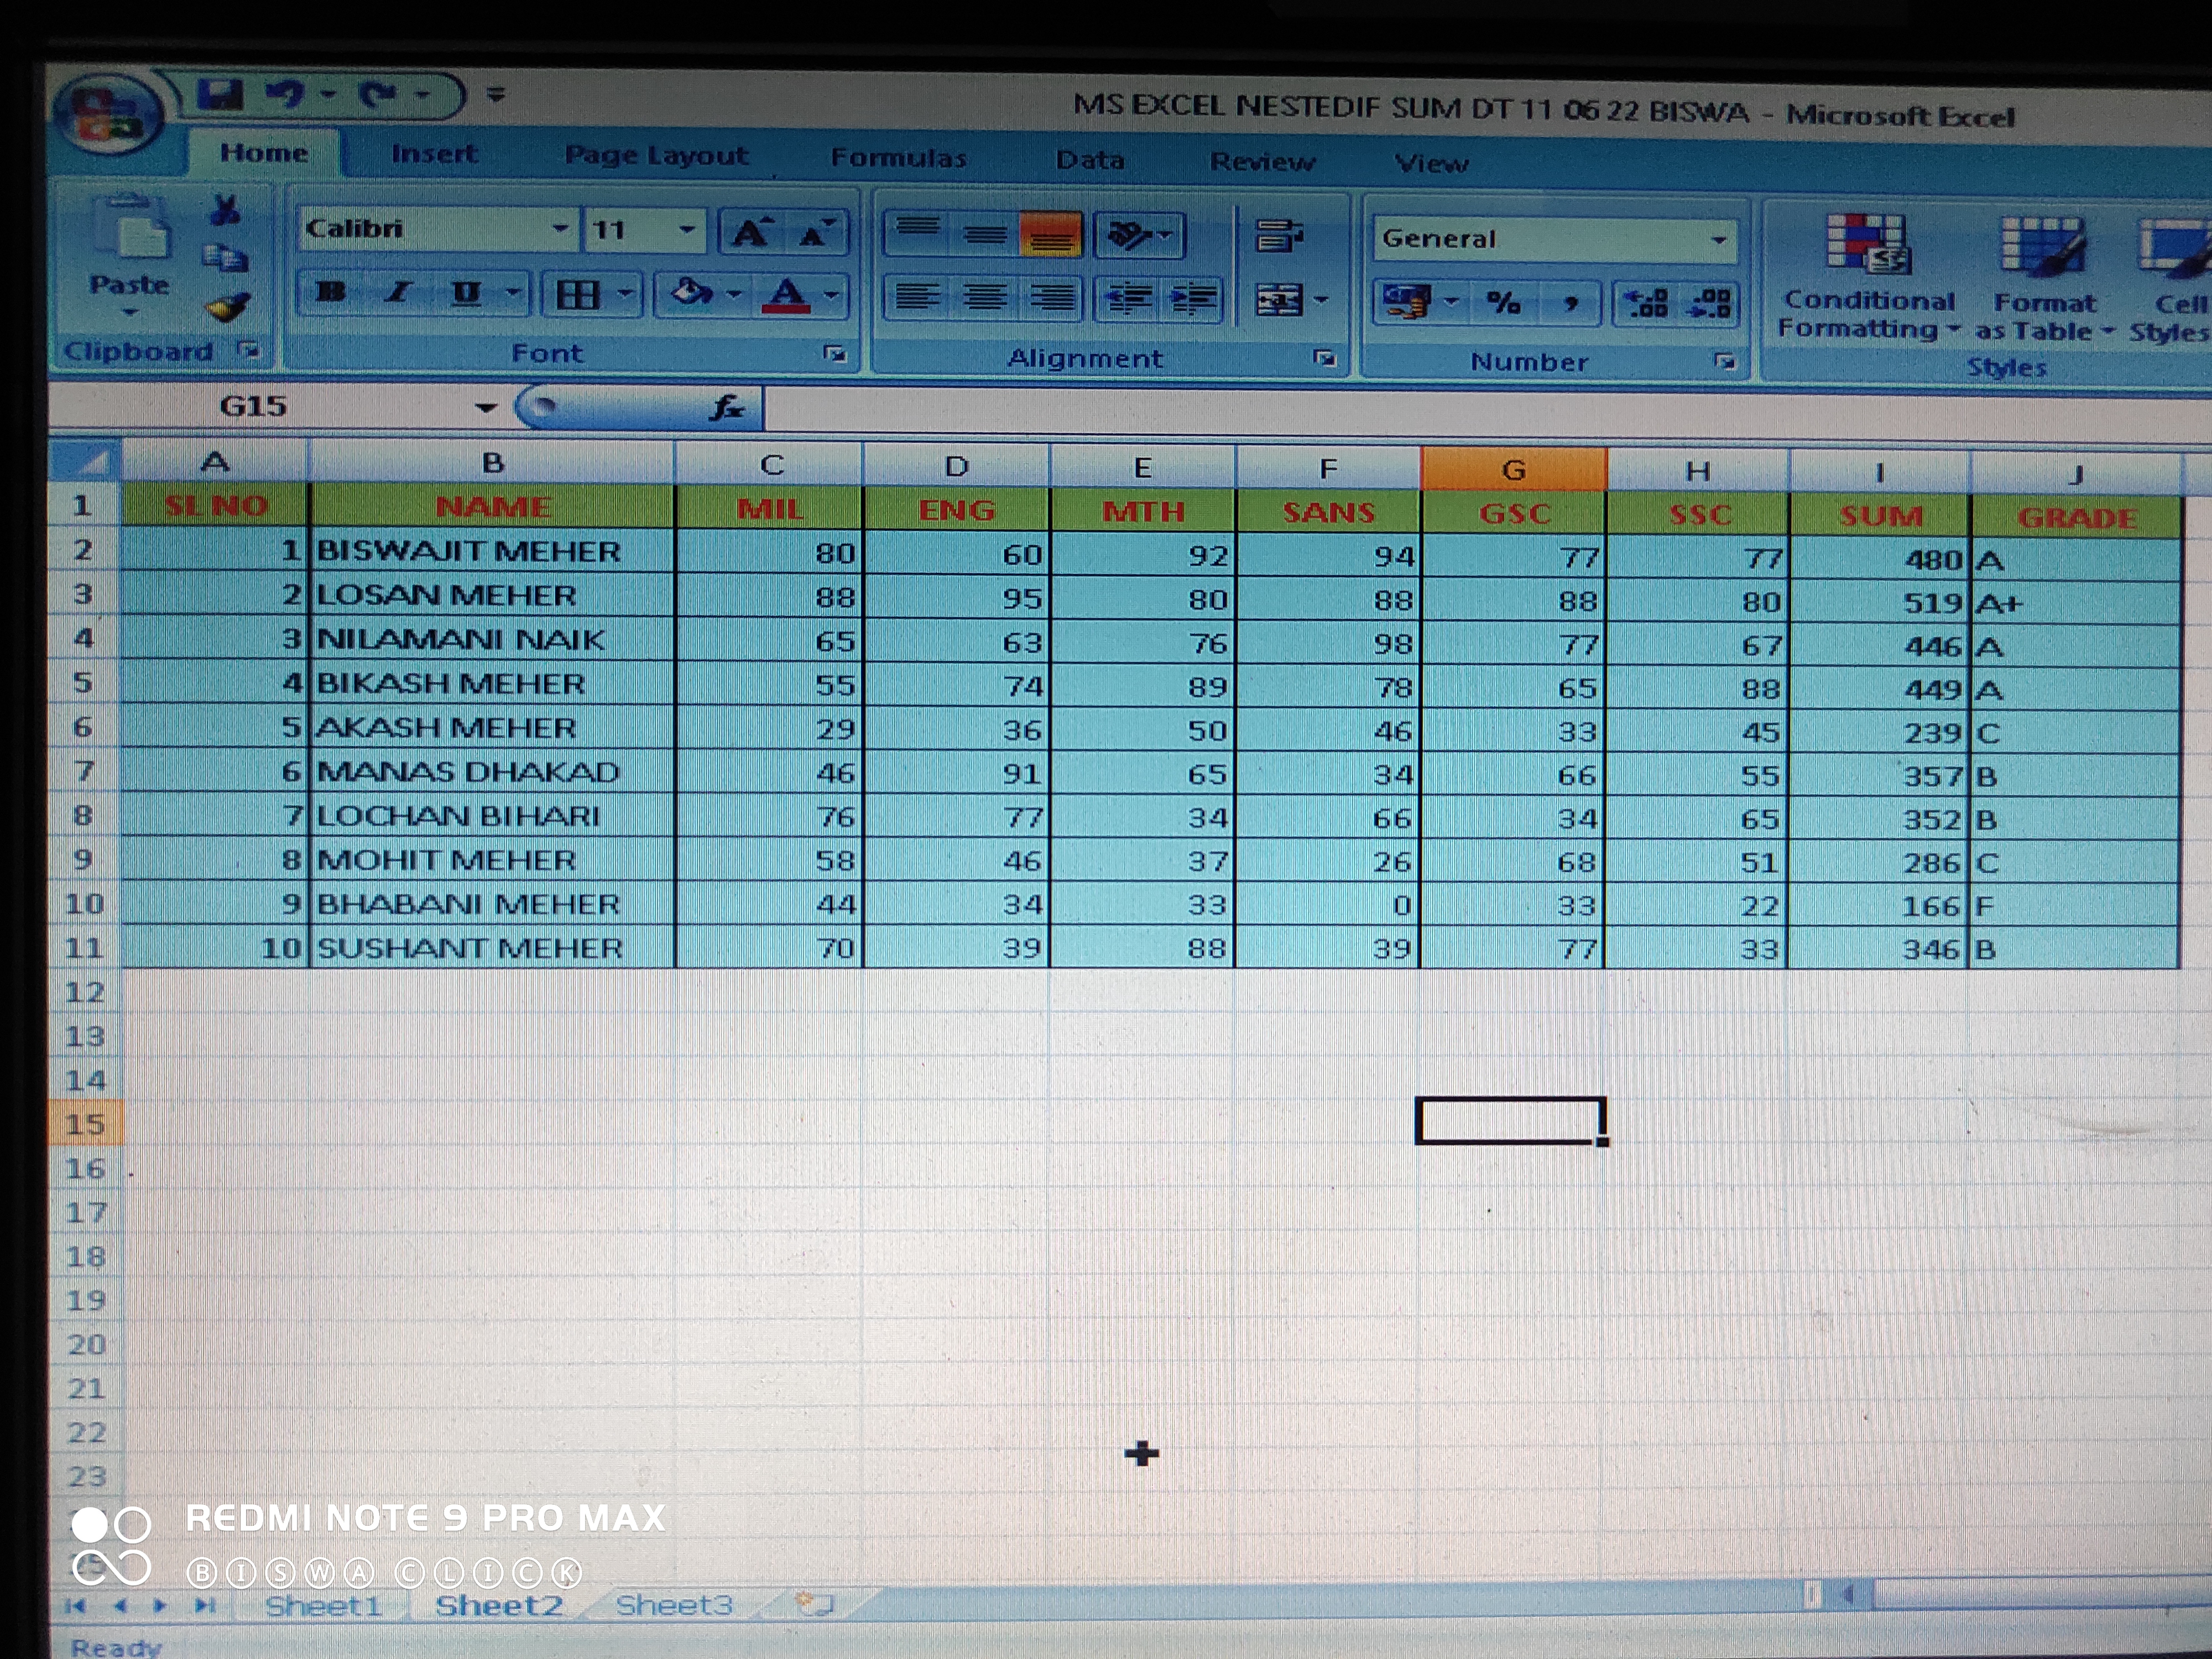Click the Merge and Center icon

pos(1280,299)
